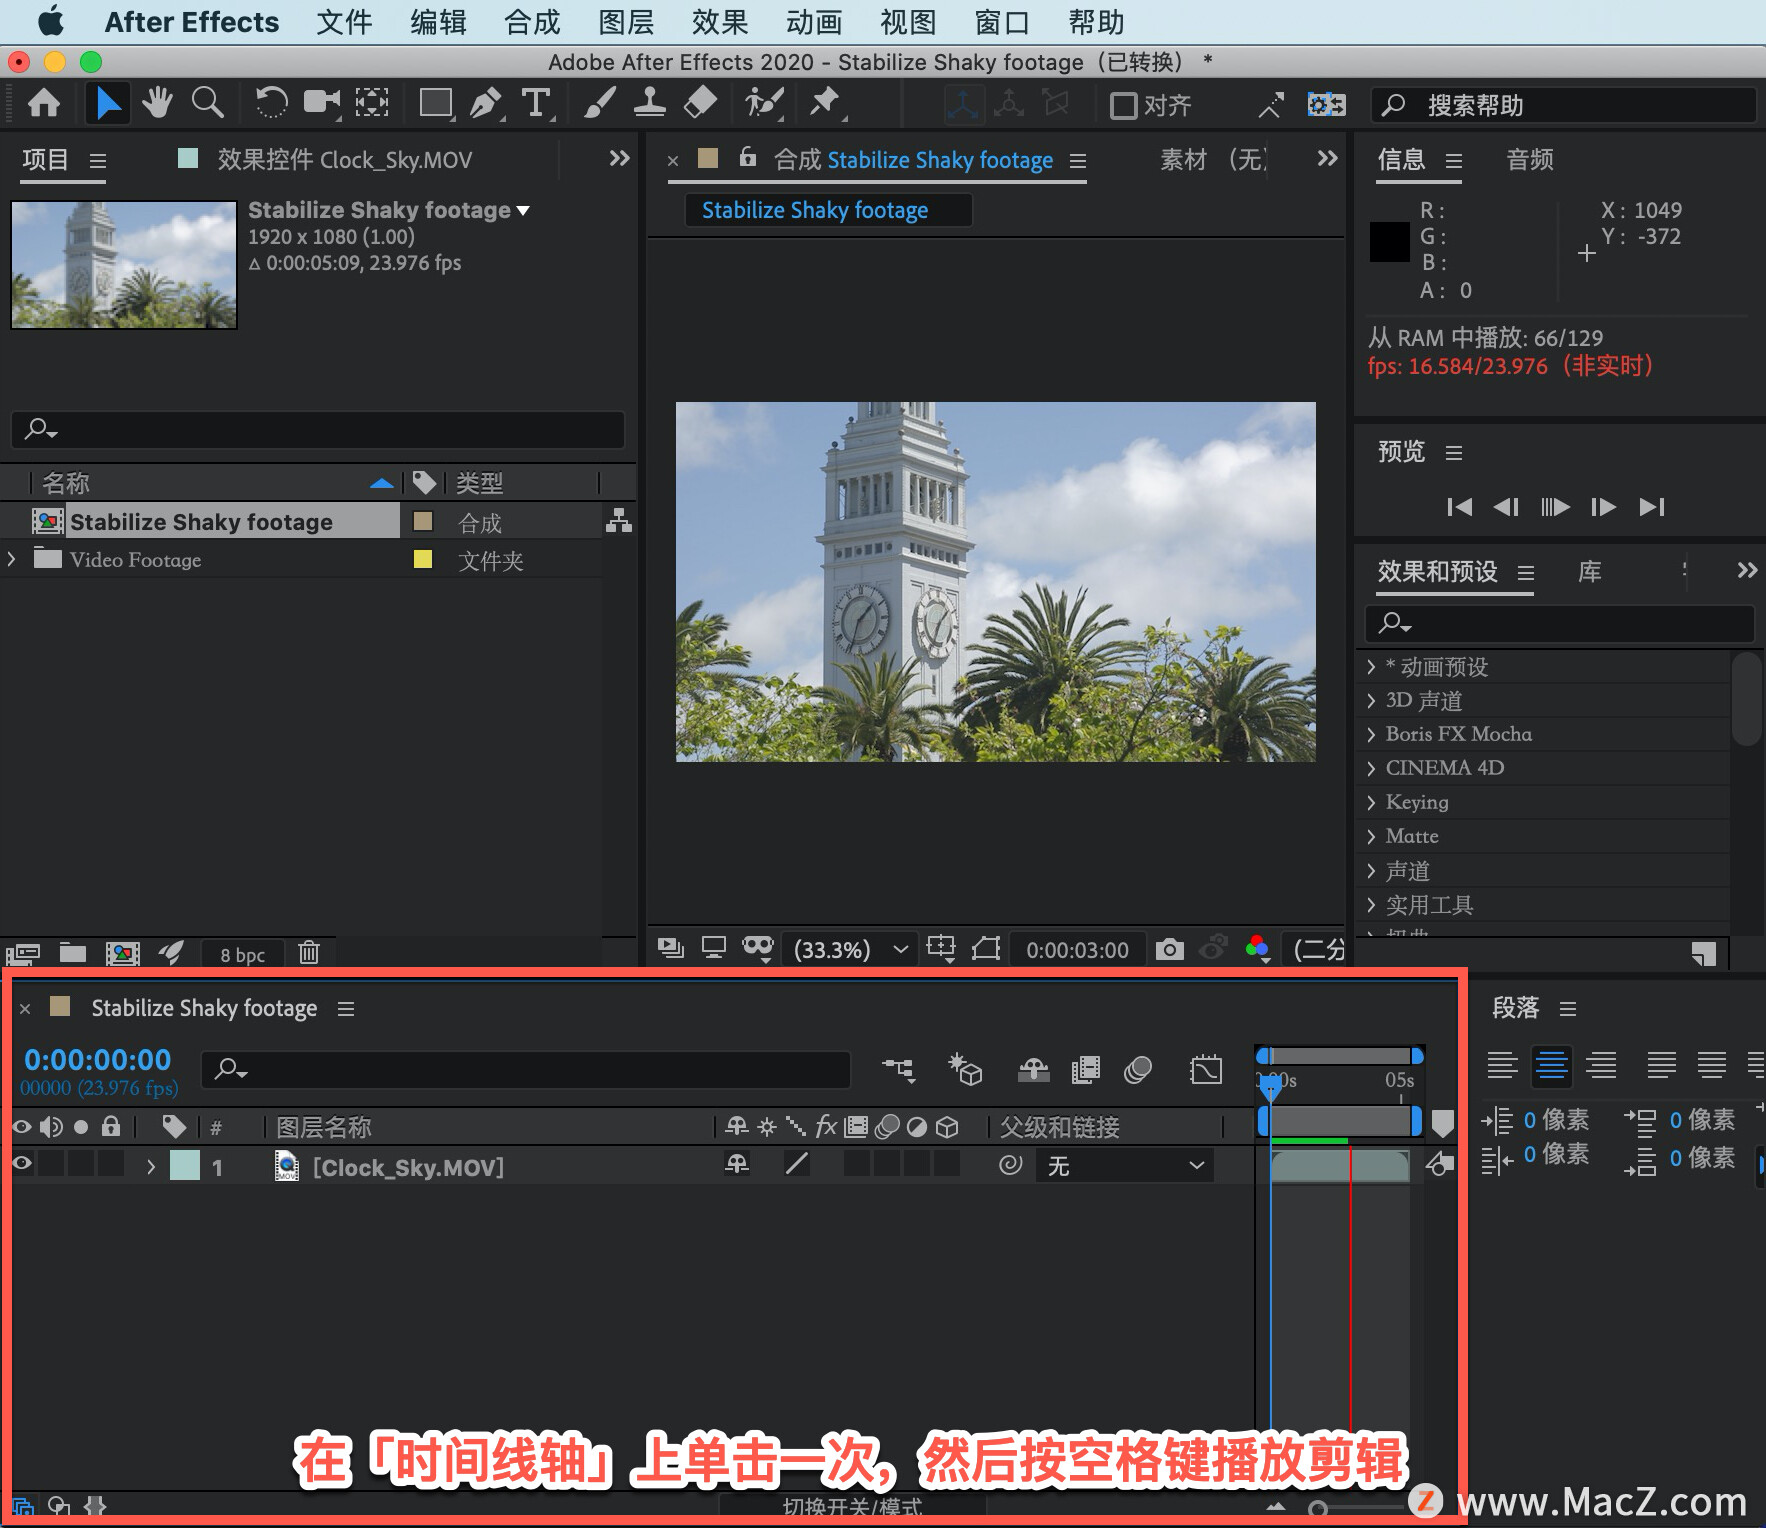Click the Project panel search field
Viewport: 1766px width, 1528px height.
click(x=318, y=429)
